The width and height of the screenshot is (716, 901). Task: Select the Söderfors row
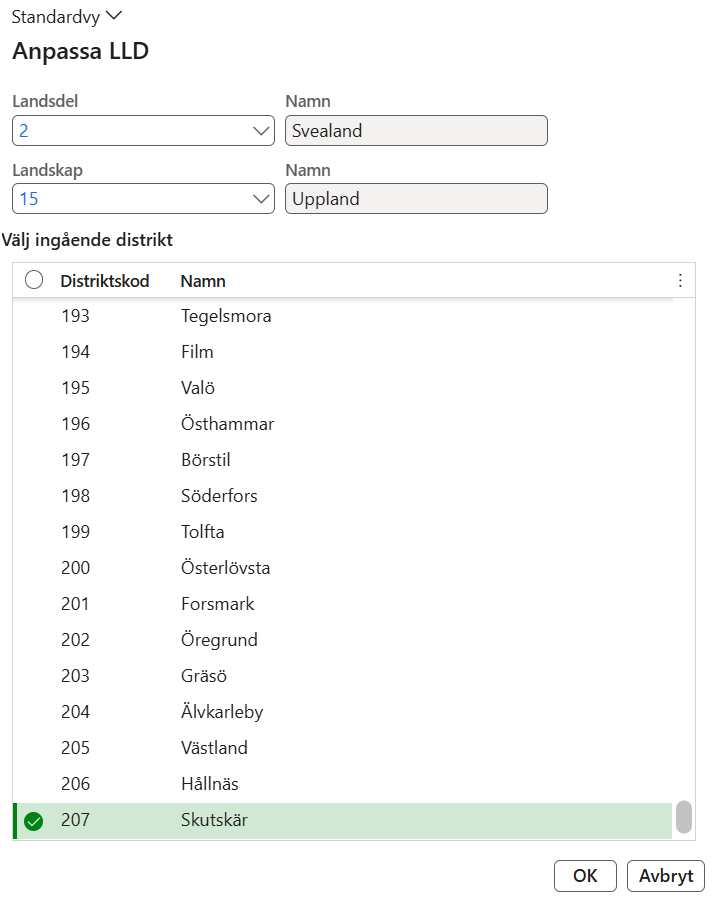(x=342, y=496)
